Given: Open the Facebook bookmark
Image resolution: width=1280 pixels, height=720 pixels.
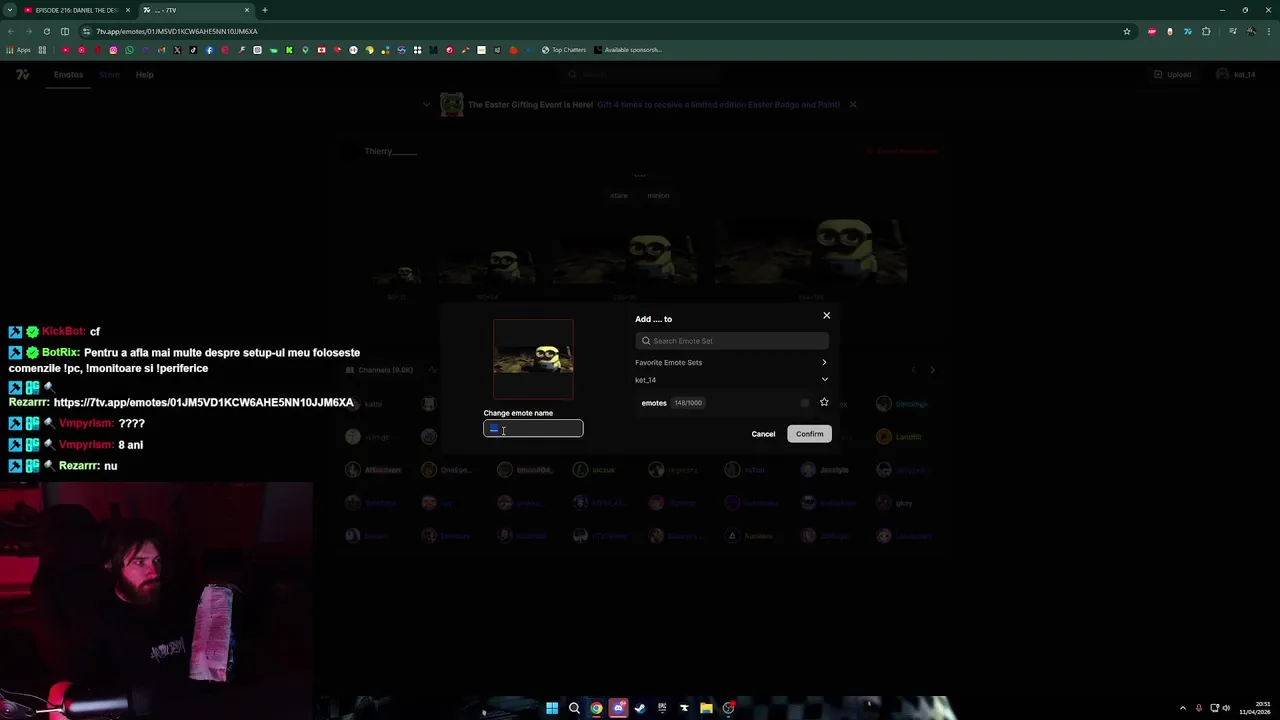Looking at the screenshot, I should [x=209, y=50].
